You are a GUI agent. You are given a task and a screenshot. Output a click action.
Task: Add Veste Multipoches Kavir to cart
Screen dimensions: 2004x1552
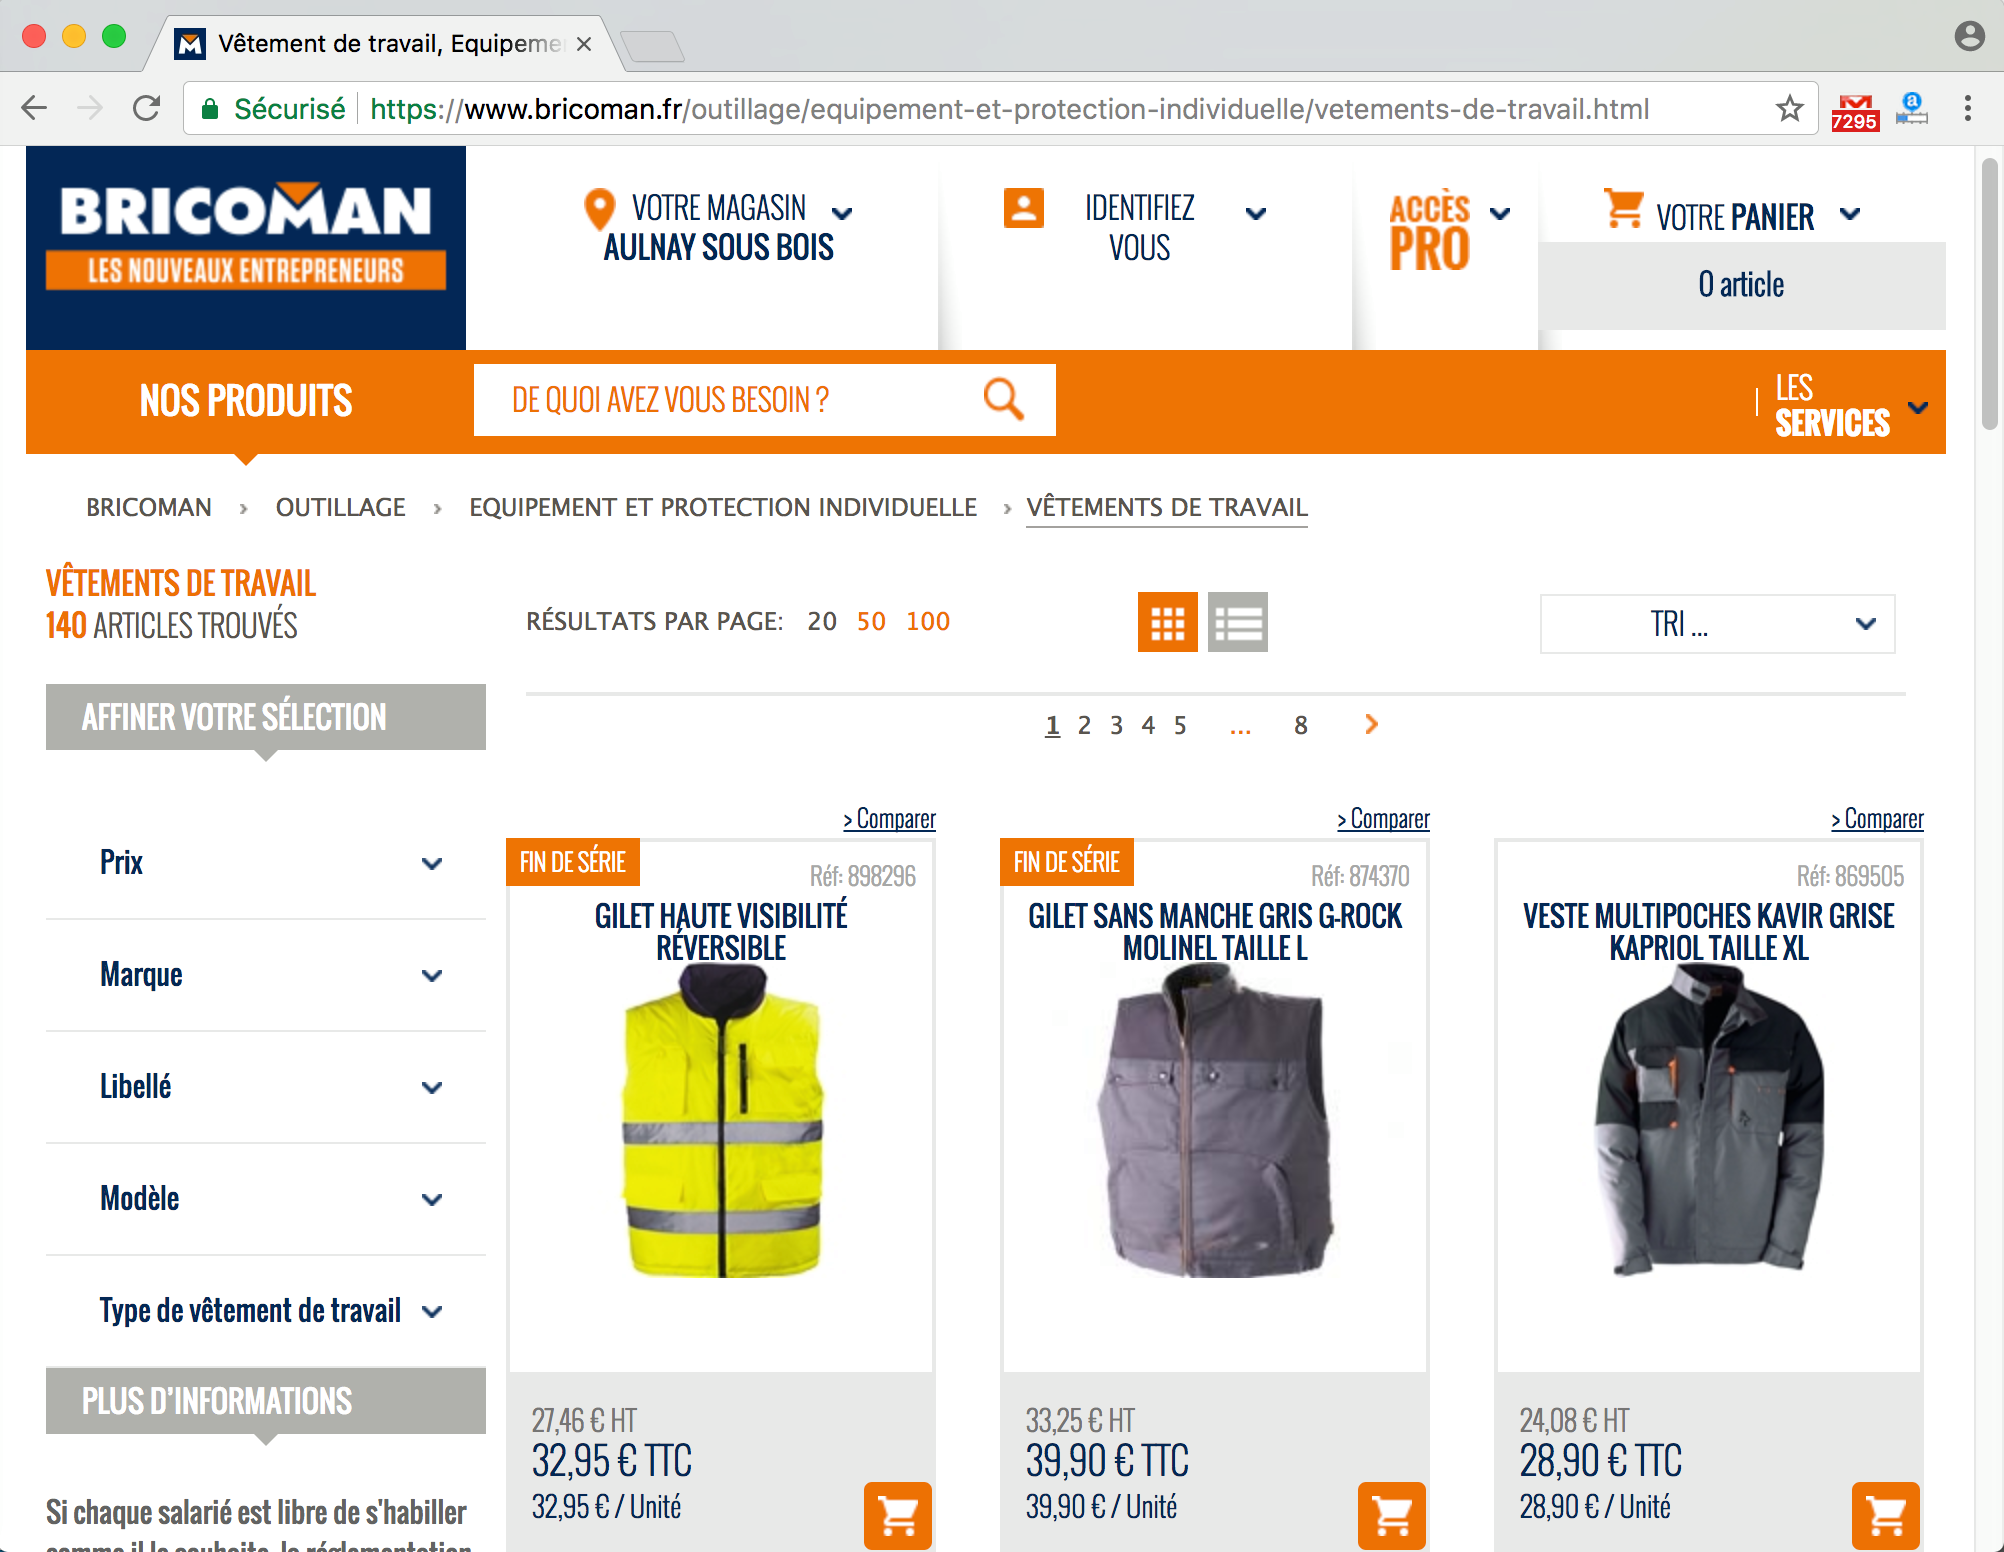point(1886,1516)
